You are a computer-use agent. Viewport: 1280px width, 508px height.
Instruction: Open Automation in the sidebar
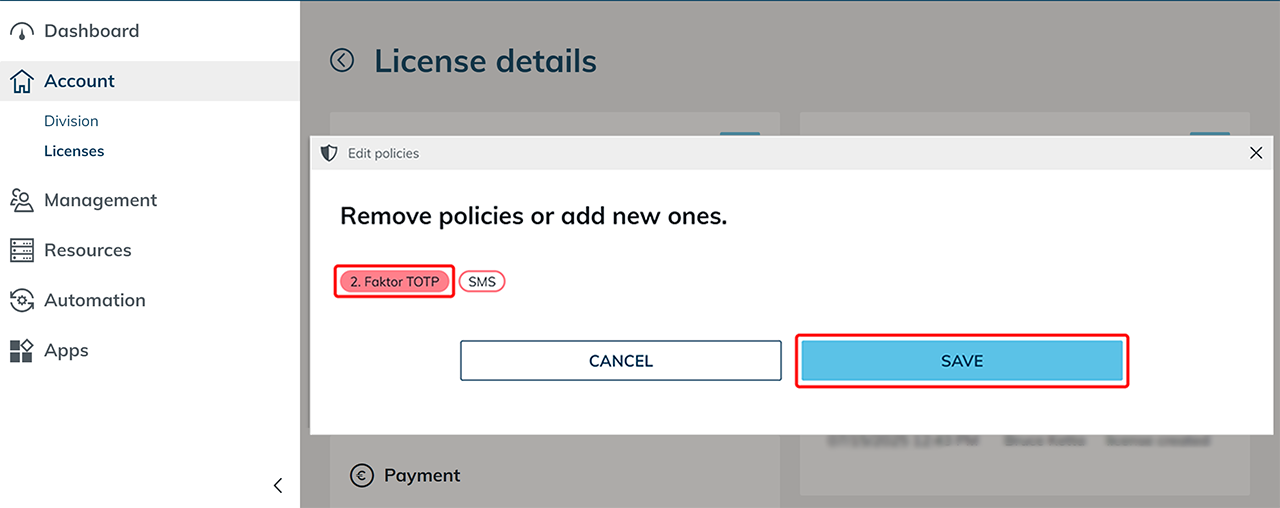click(94, 301)
